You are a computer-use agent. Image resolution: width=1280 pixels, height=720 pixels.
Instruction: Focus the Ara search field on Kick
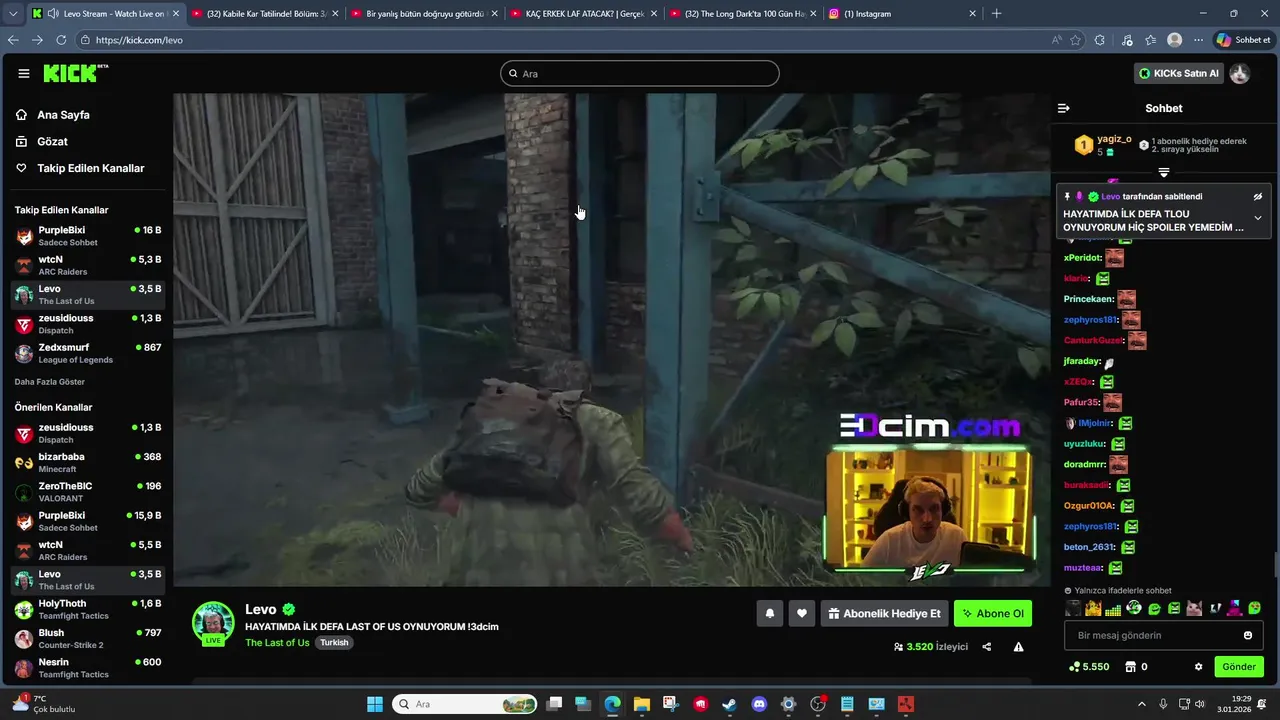pos(640,73)
